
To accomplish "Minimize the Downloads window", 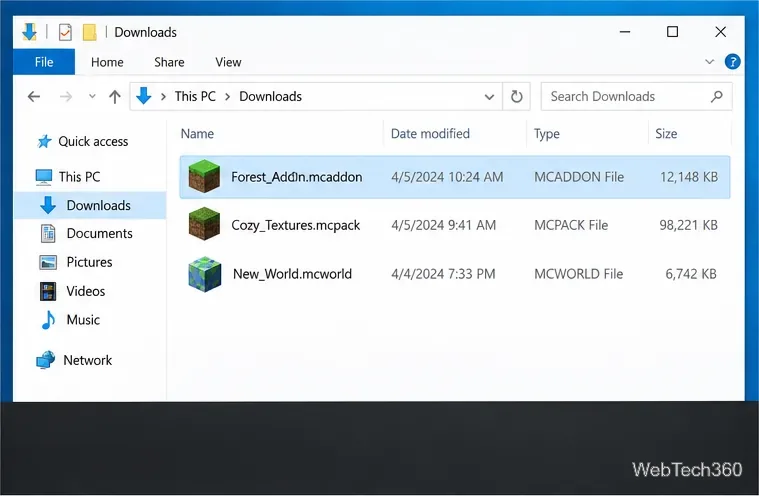I will coord(625,32).
